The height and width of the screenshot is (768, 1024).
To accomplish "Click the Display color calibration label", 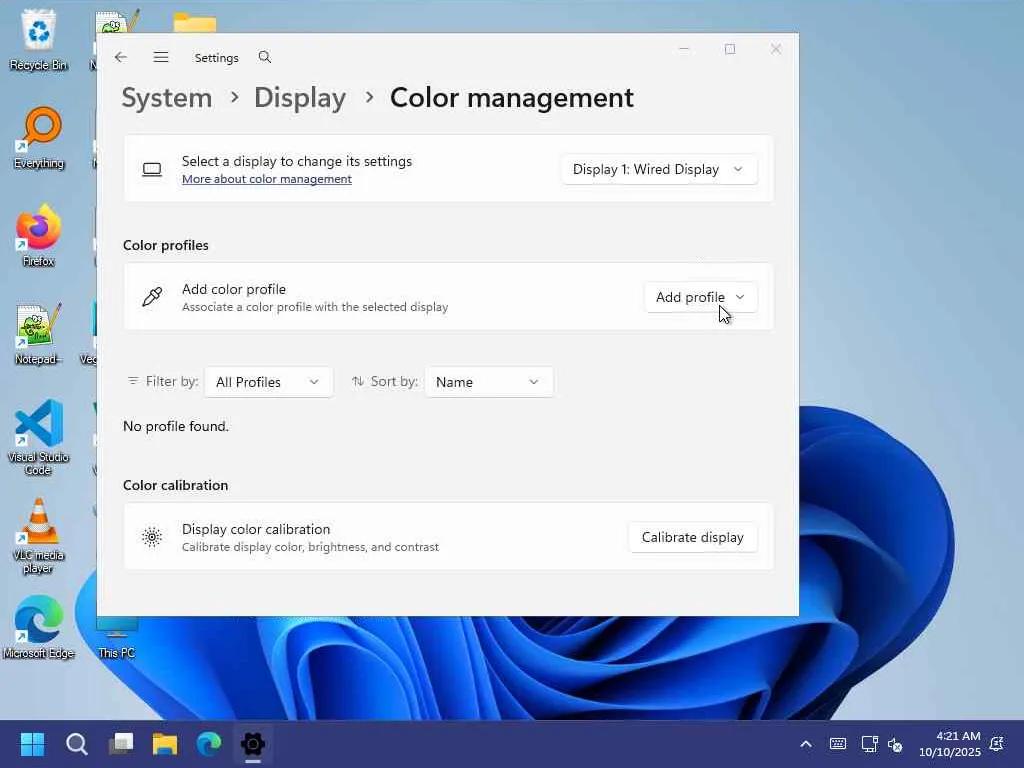I will pos(256,530).
